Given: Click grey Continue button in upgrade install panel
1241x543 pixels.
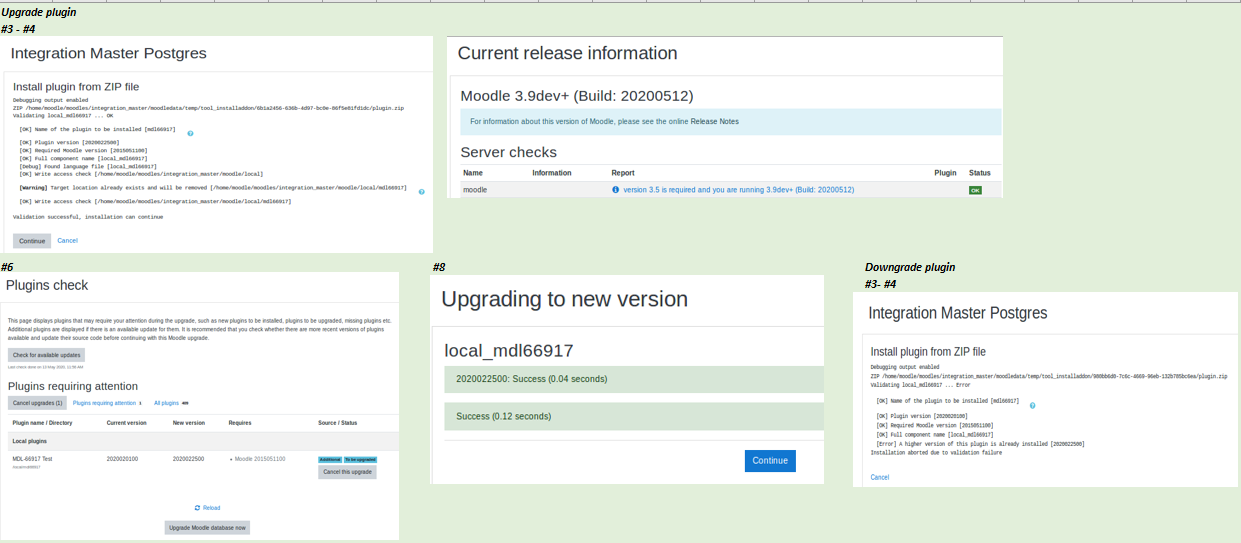Looking at the screenshot, I should tap(32, 241).
